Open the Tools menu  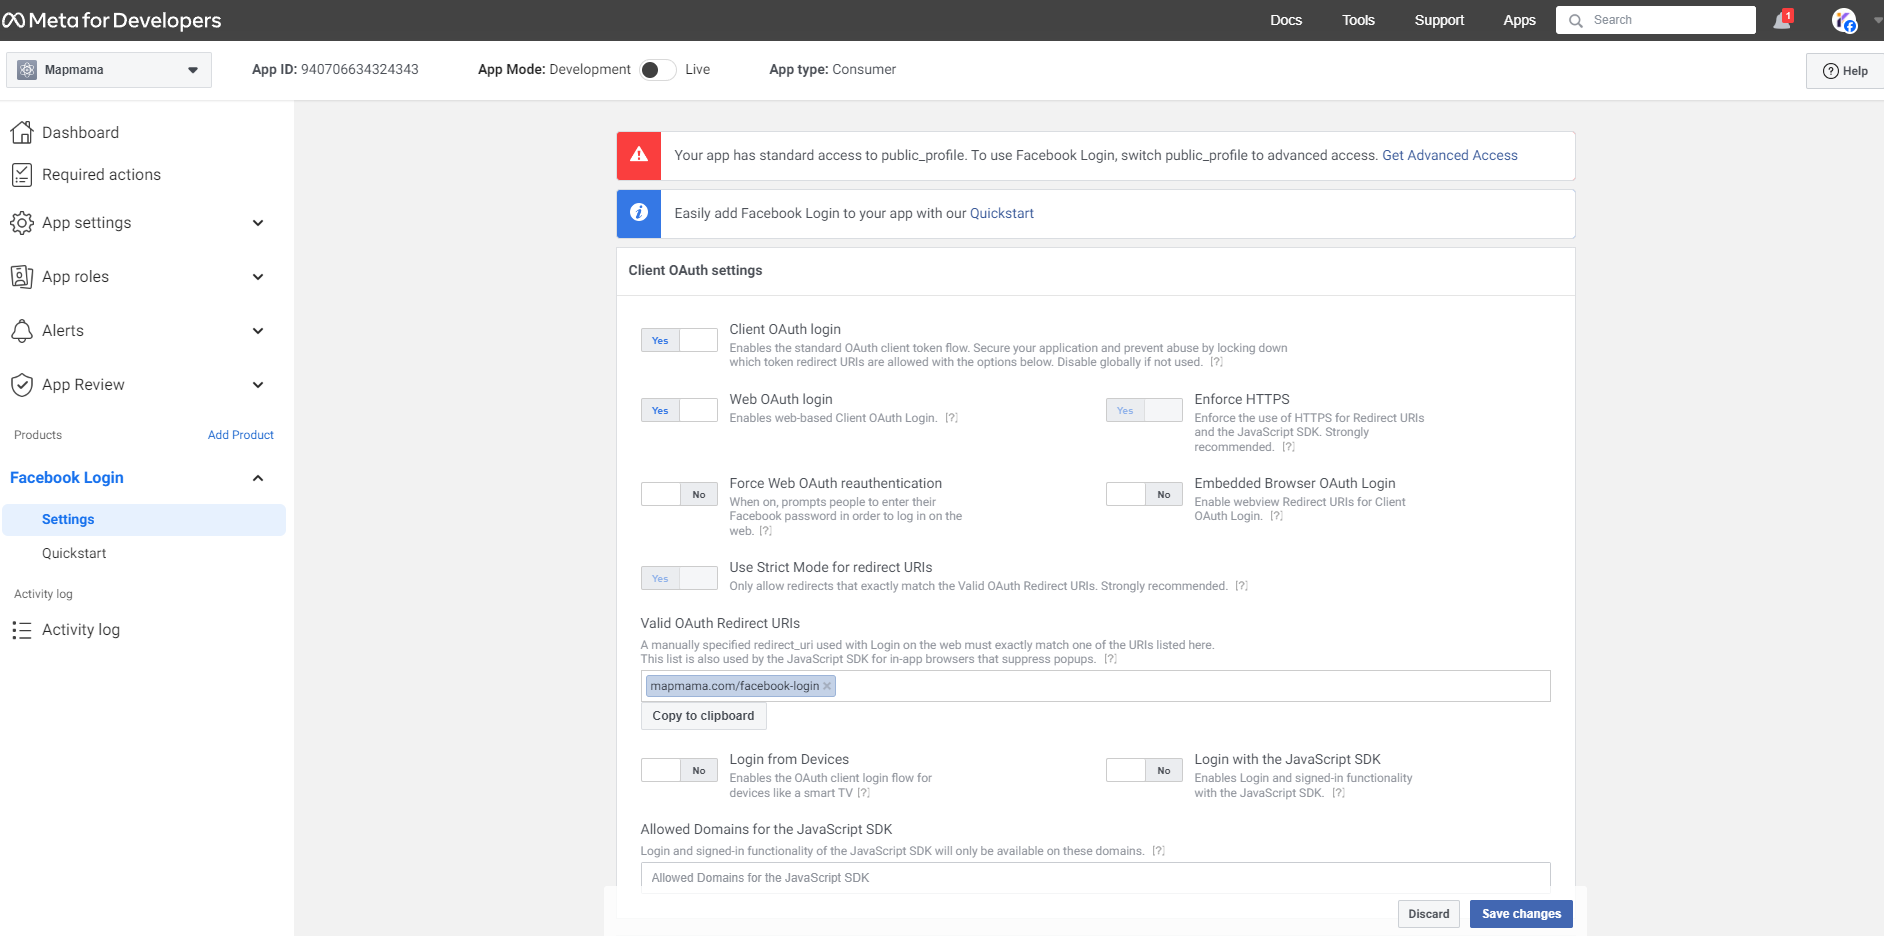[1358, 20]
